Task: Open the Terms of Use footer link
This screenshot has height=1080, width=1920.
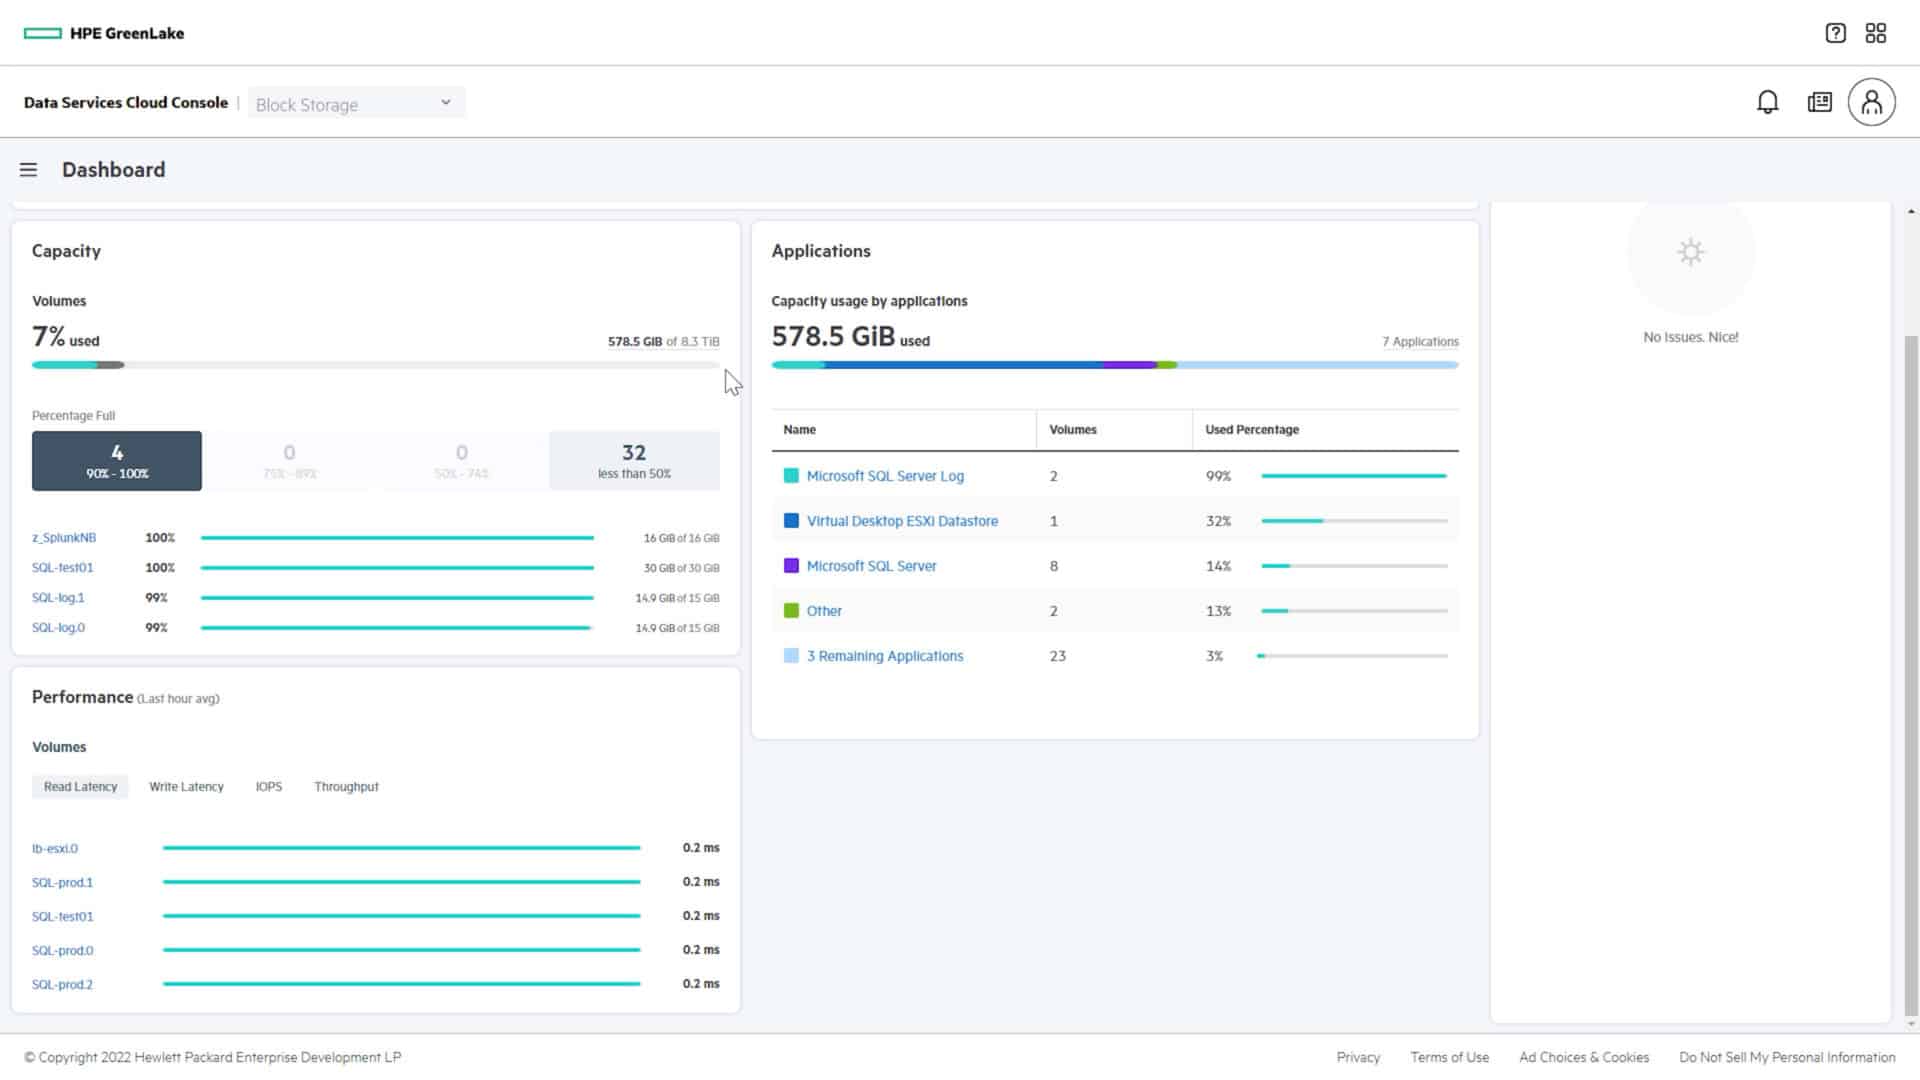Action: pyautogui.click(x=1449, y=1057)
